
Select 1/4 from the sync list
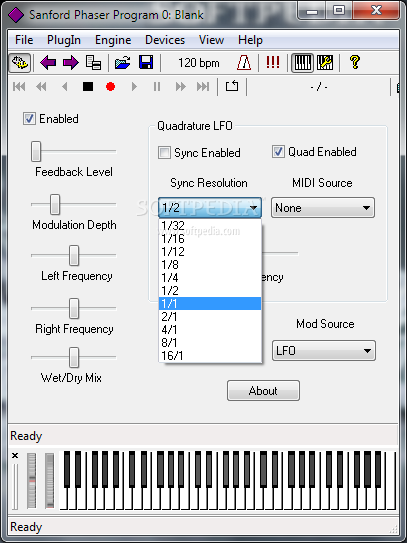click(210, 278)
